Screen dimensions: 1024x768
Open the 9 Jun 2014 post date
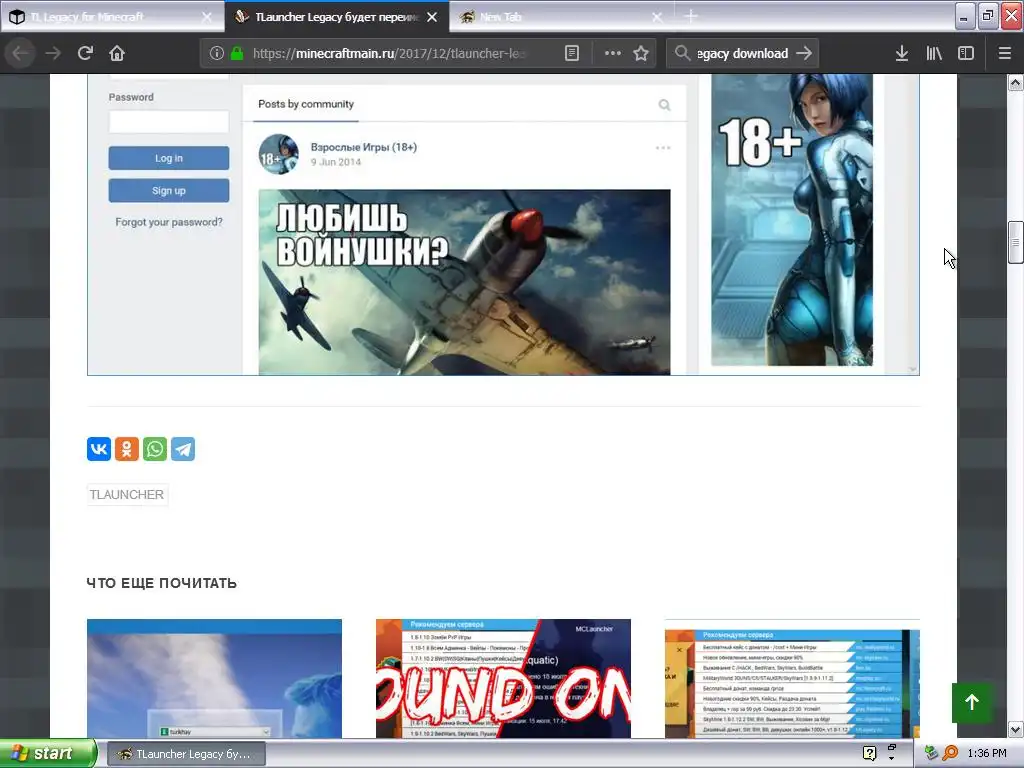click(x=336, y=162)
